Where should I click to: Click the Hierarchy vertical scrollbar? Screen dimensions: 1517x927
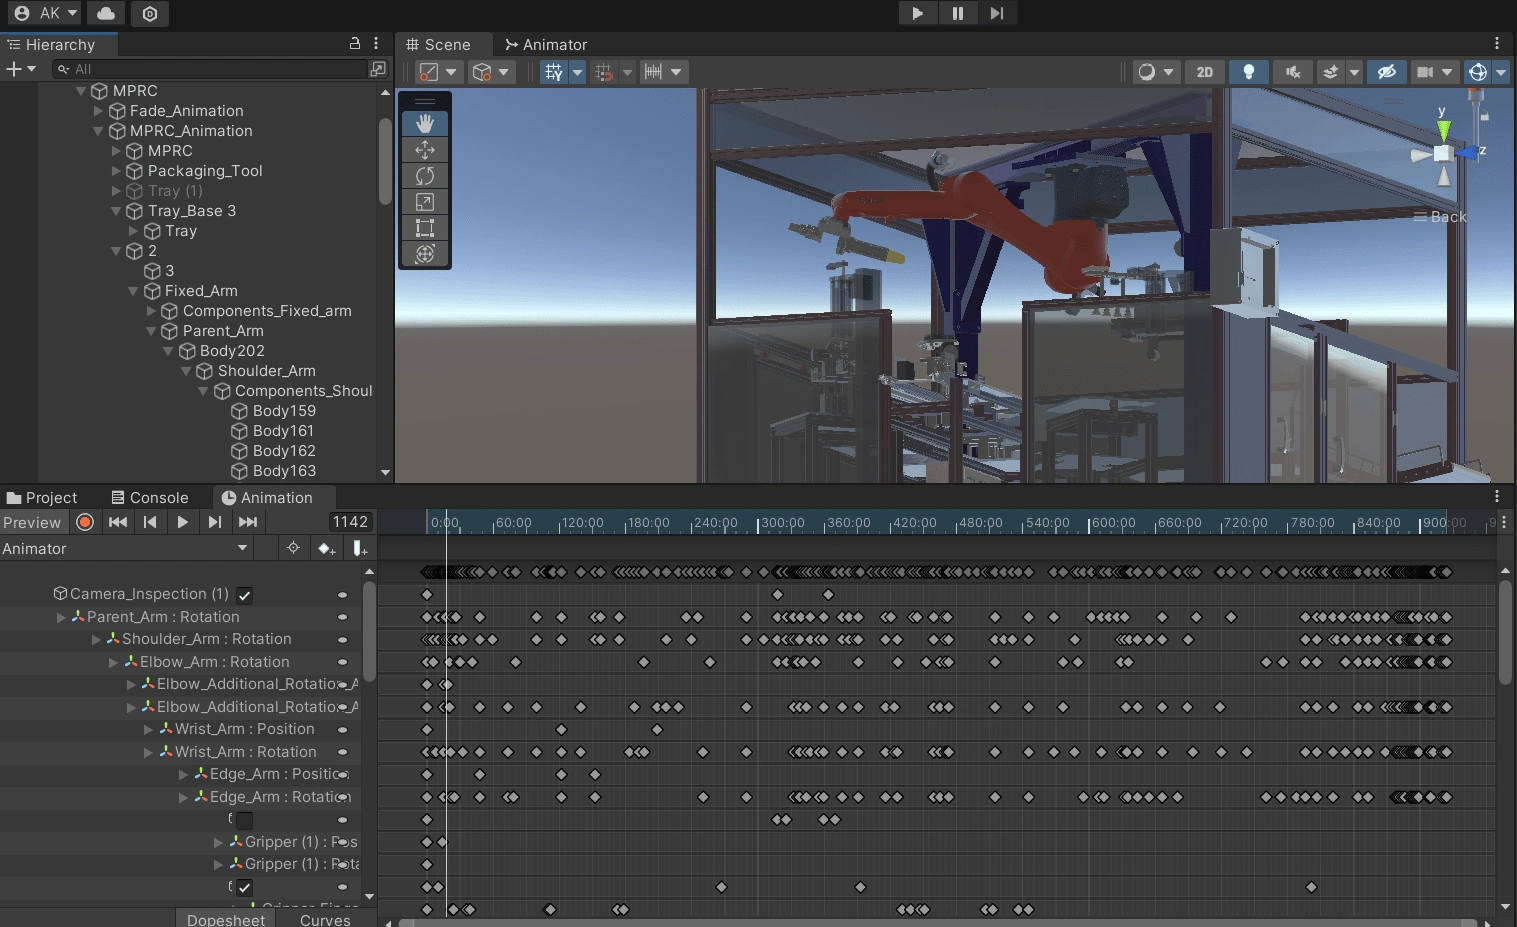coord(385,162)
